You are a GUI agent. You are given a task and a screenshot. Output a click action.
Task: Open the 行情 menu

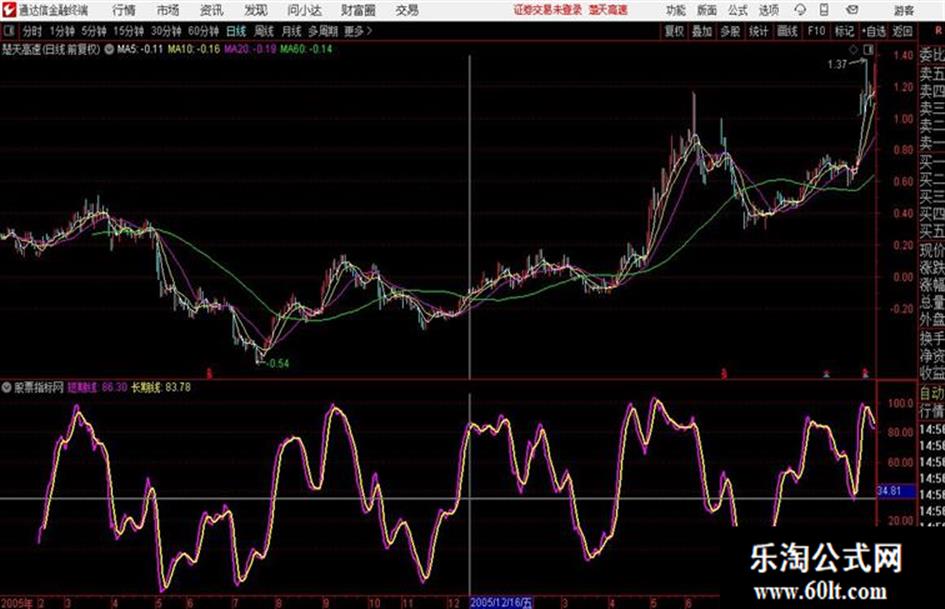[124, 10]
